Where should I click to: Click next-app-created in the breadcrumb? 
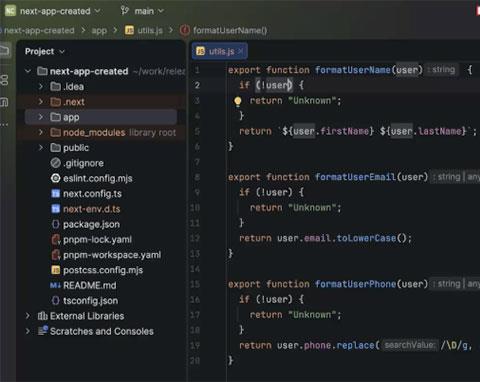click(x=39, y=30)
